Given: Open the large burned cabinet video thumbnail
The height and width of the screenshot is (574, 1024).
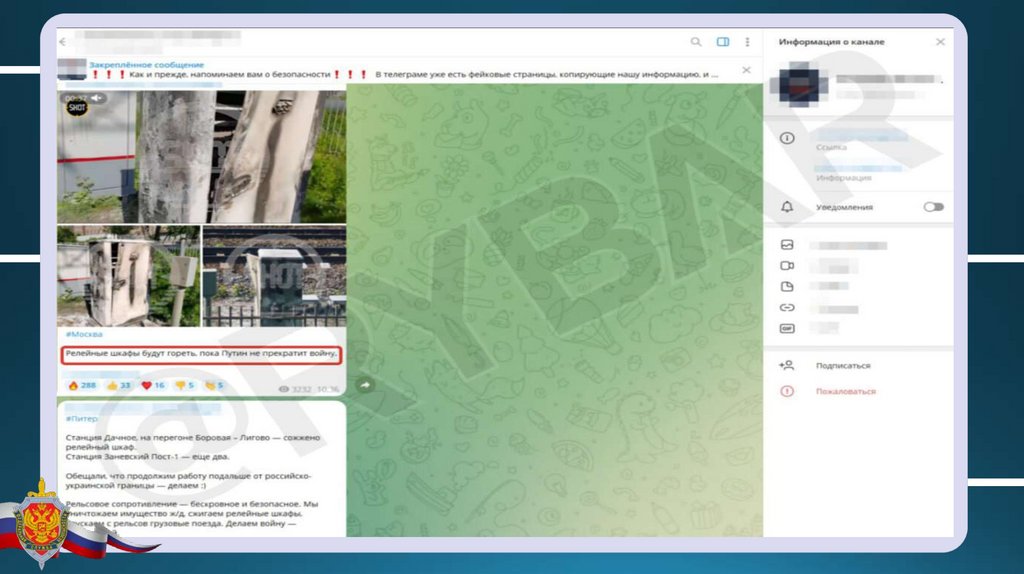Looking at the screenshot, I should (201, 157).
